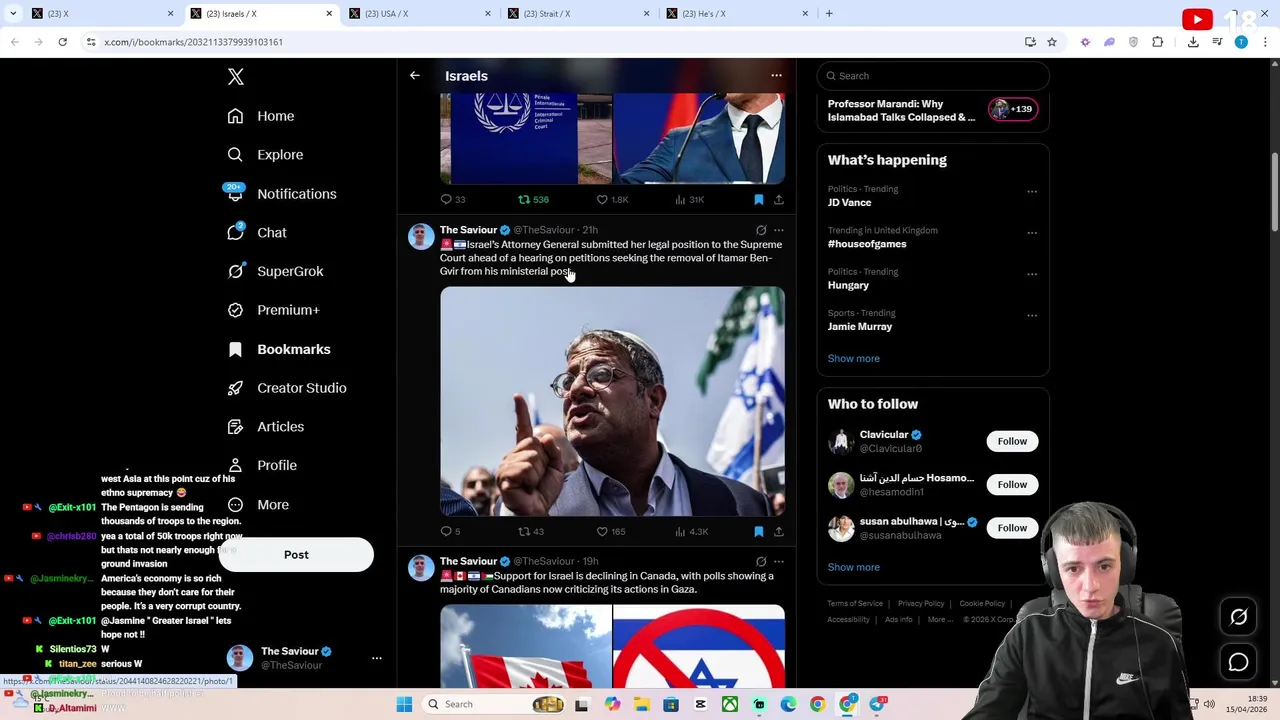This screenshot has height=720, width=1280.
Task: Toggle bookmark on post with 31K views
Action: point(758,200)
